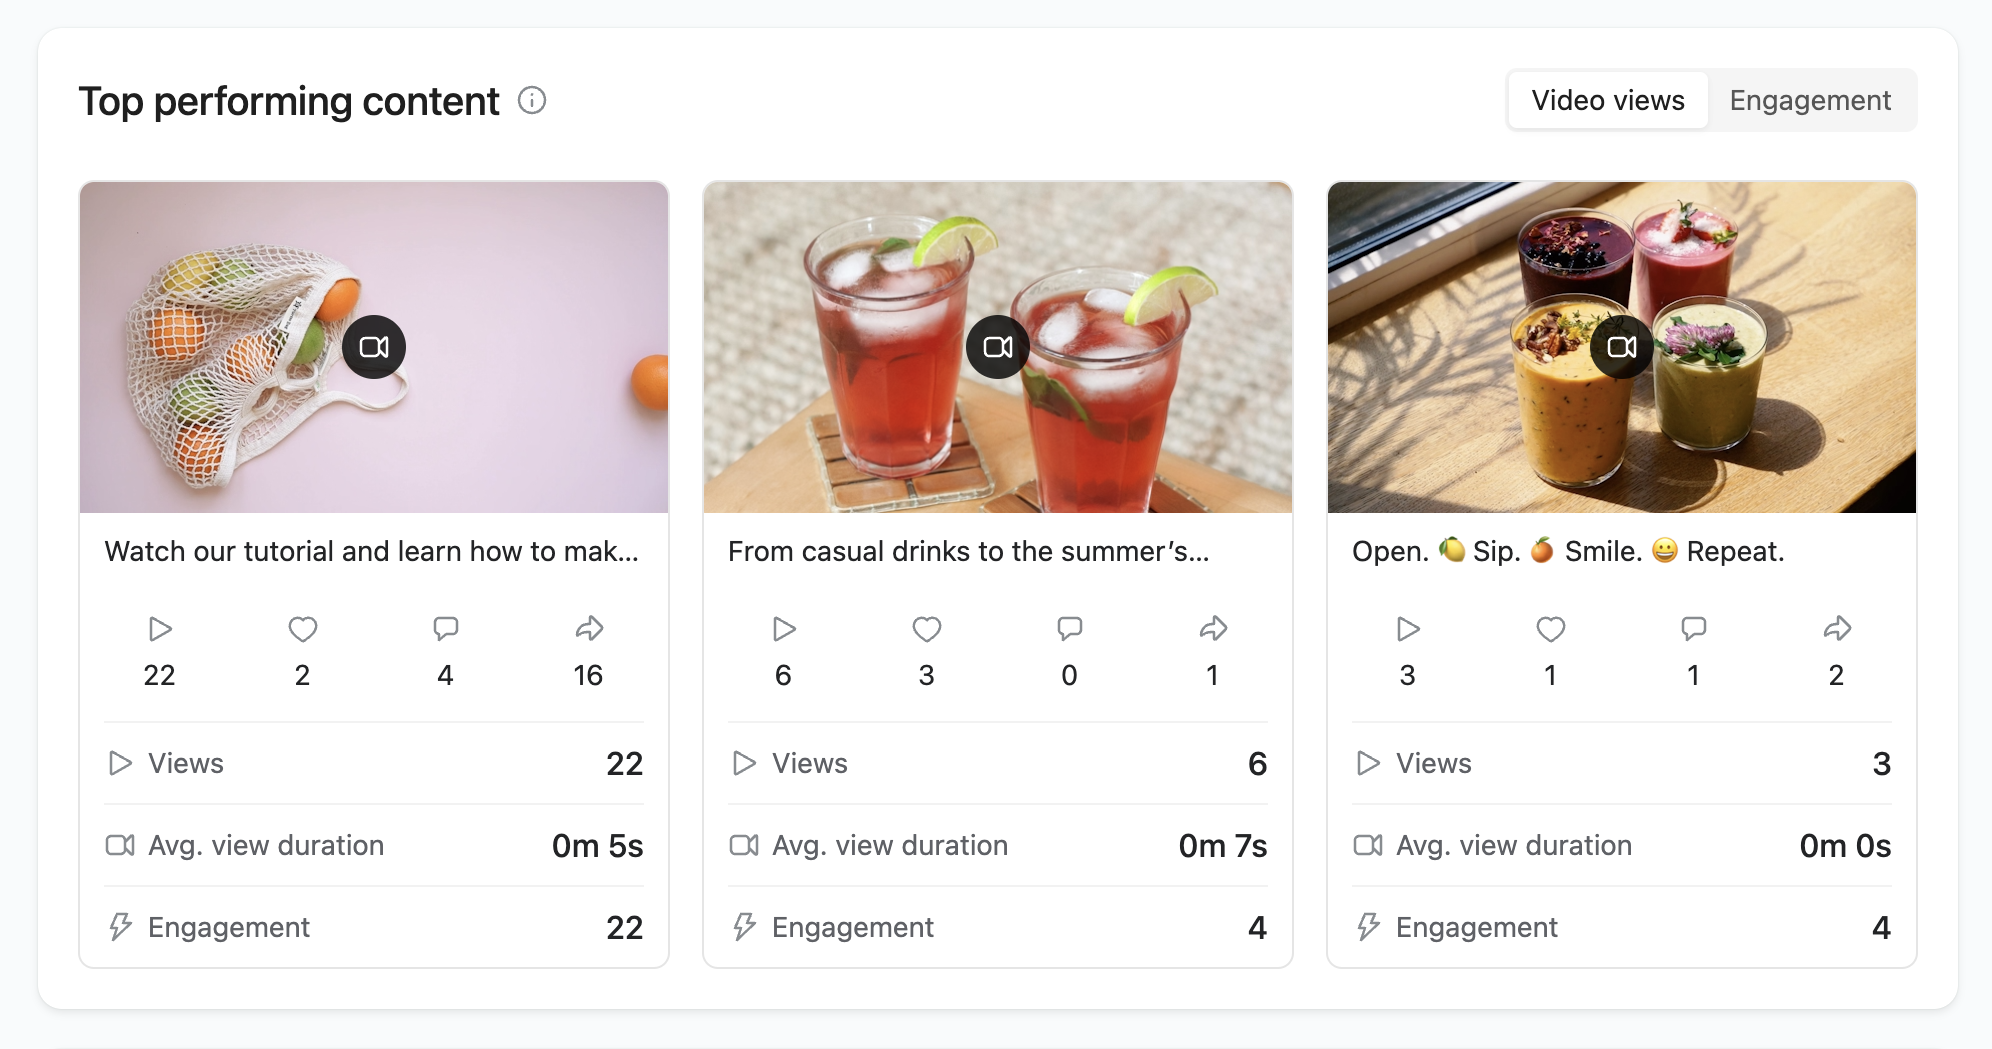This screenshot has height=1049, width=1992.
Task: Click info icon beside Top performing content
Action: tap(532, 100)
